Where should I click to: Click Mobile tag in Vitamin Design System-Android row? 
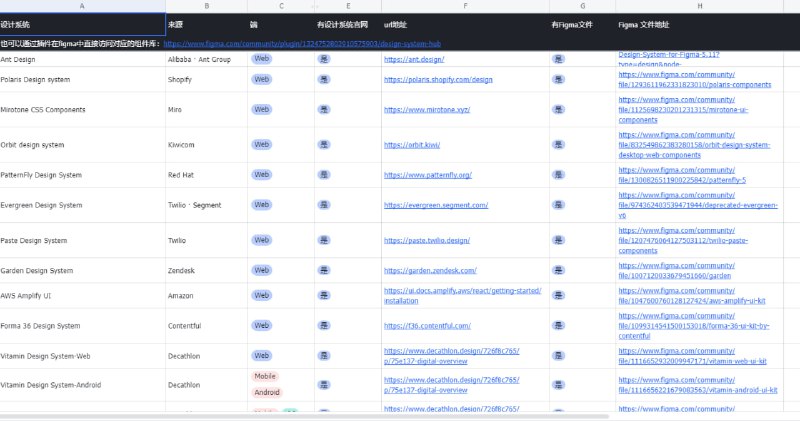click(x=265, y=376)
